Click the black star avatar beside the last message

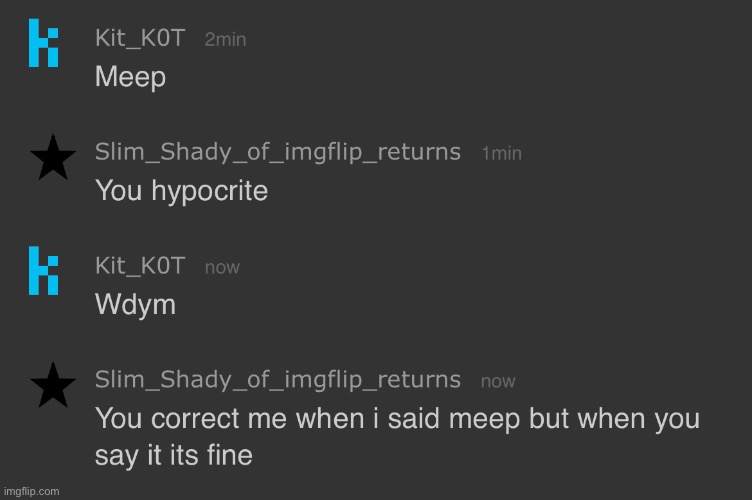[52, 385]
